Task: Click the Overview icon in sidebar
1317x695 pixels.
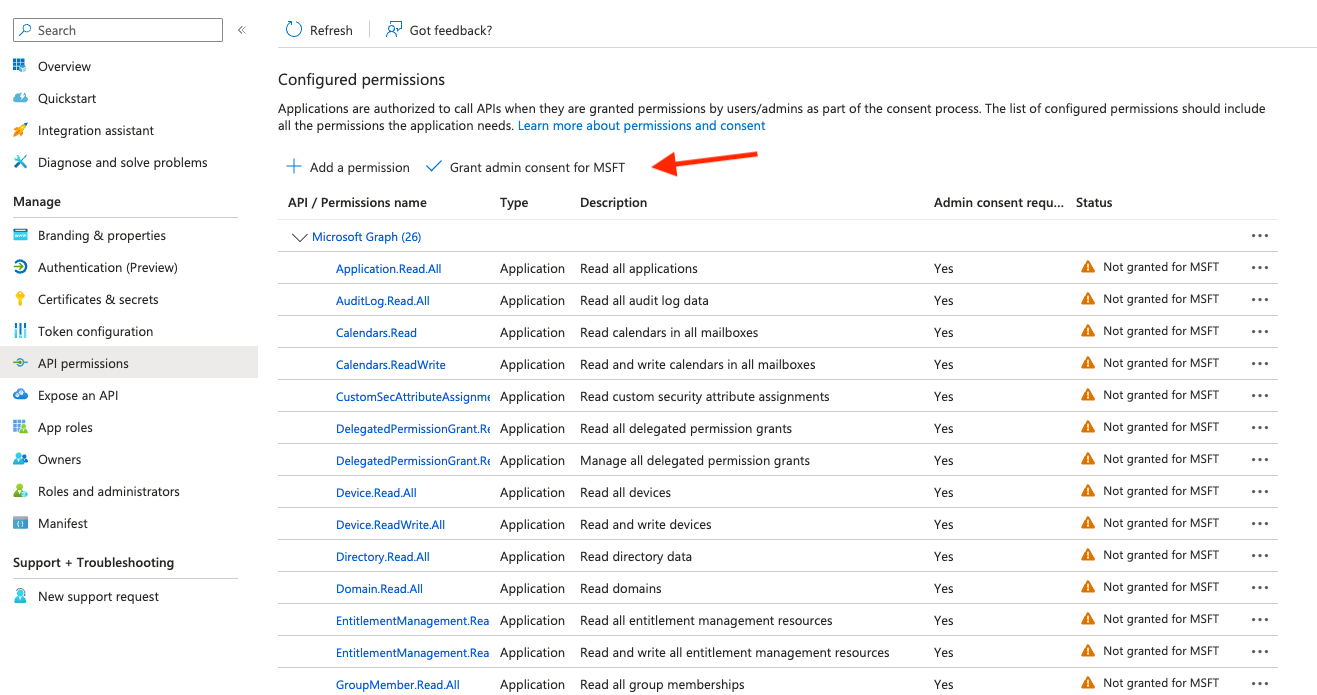Action: pyautogui.click(x=20, y=66)
